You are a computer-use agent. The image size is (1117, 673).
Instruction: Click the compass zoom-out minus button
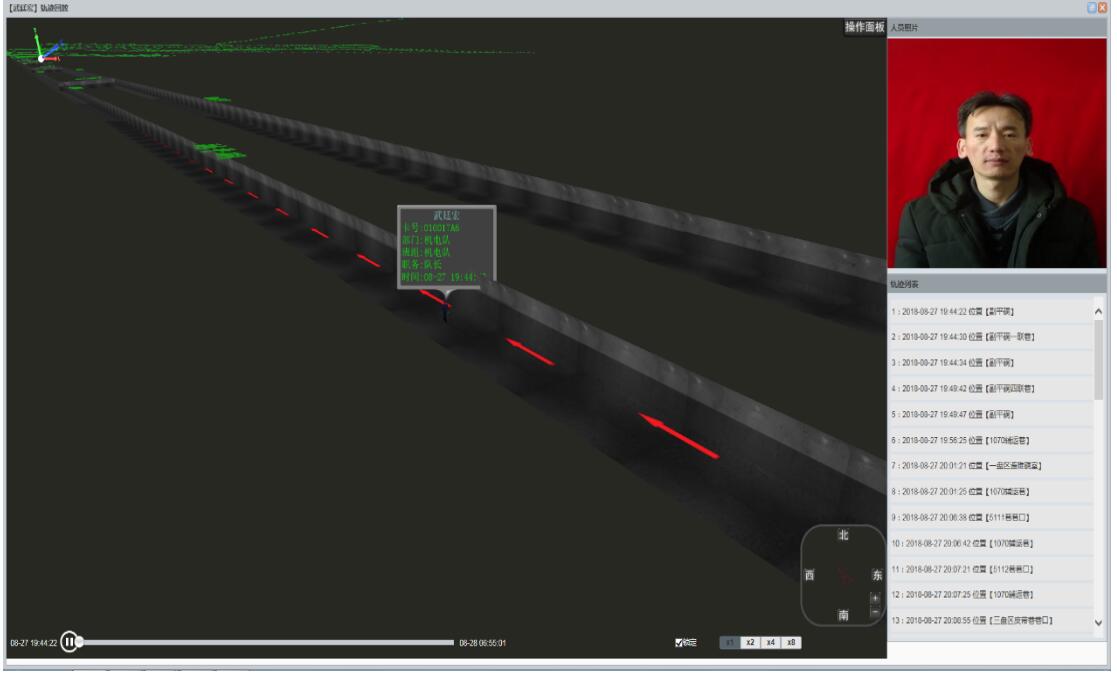875,611
